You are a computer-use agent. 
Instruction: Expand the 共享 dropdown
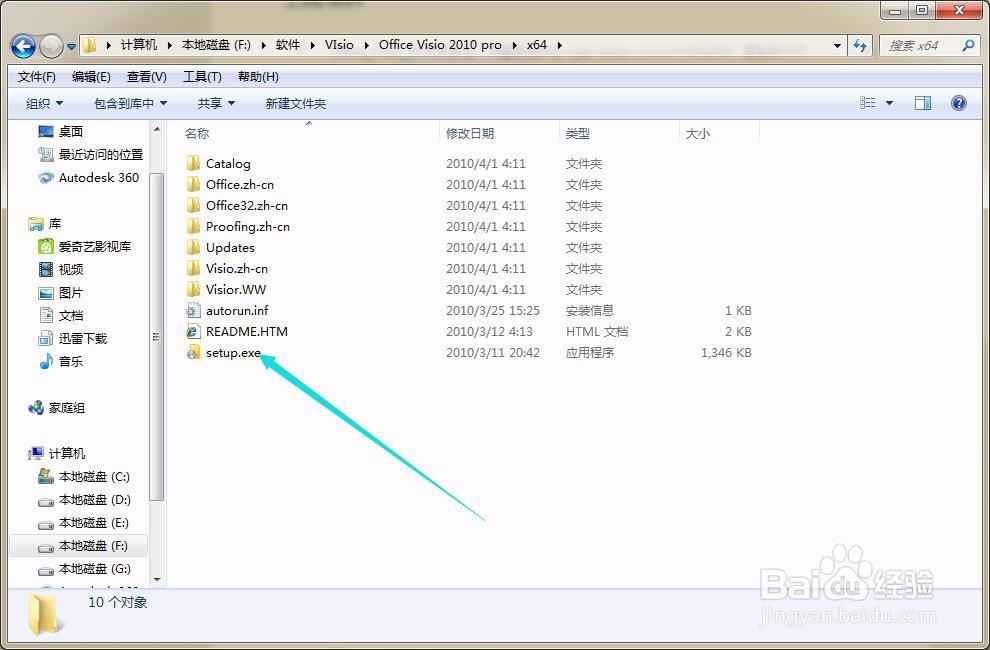pyautogui.click(x=216, y=104)
